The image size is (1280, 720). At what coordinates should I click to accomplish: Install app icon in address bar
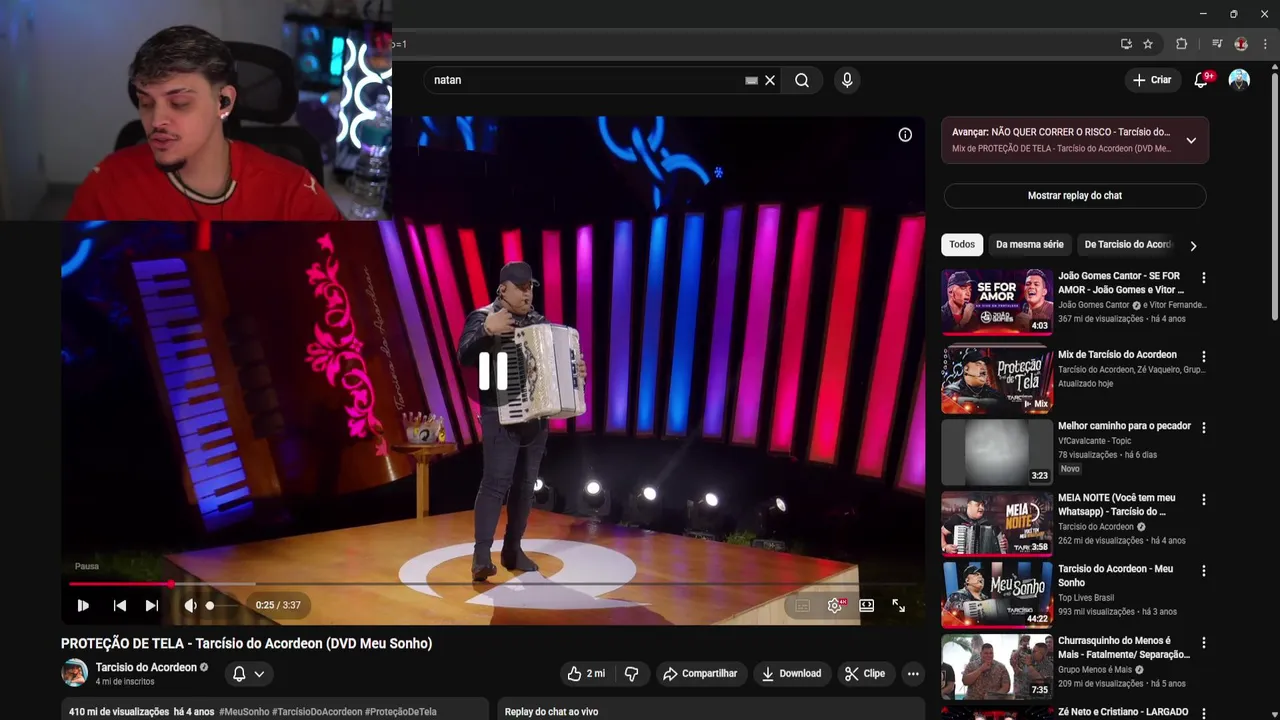point(1126,44)
